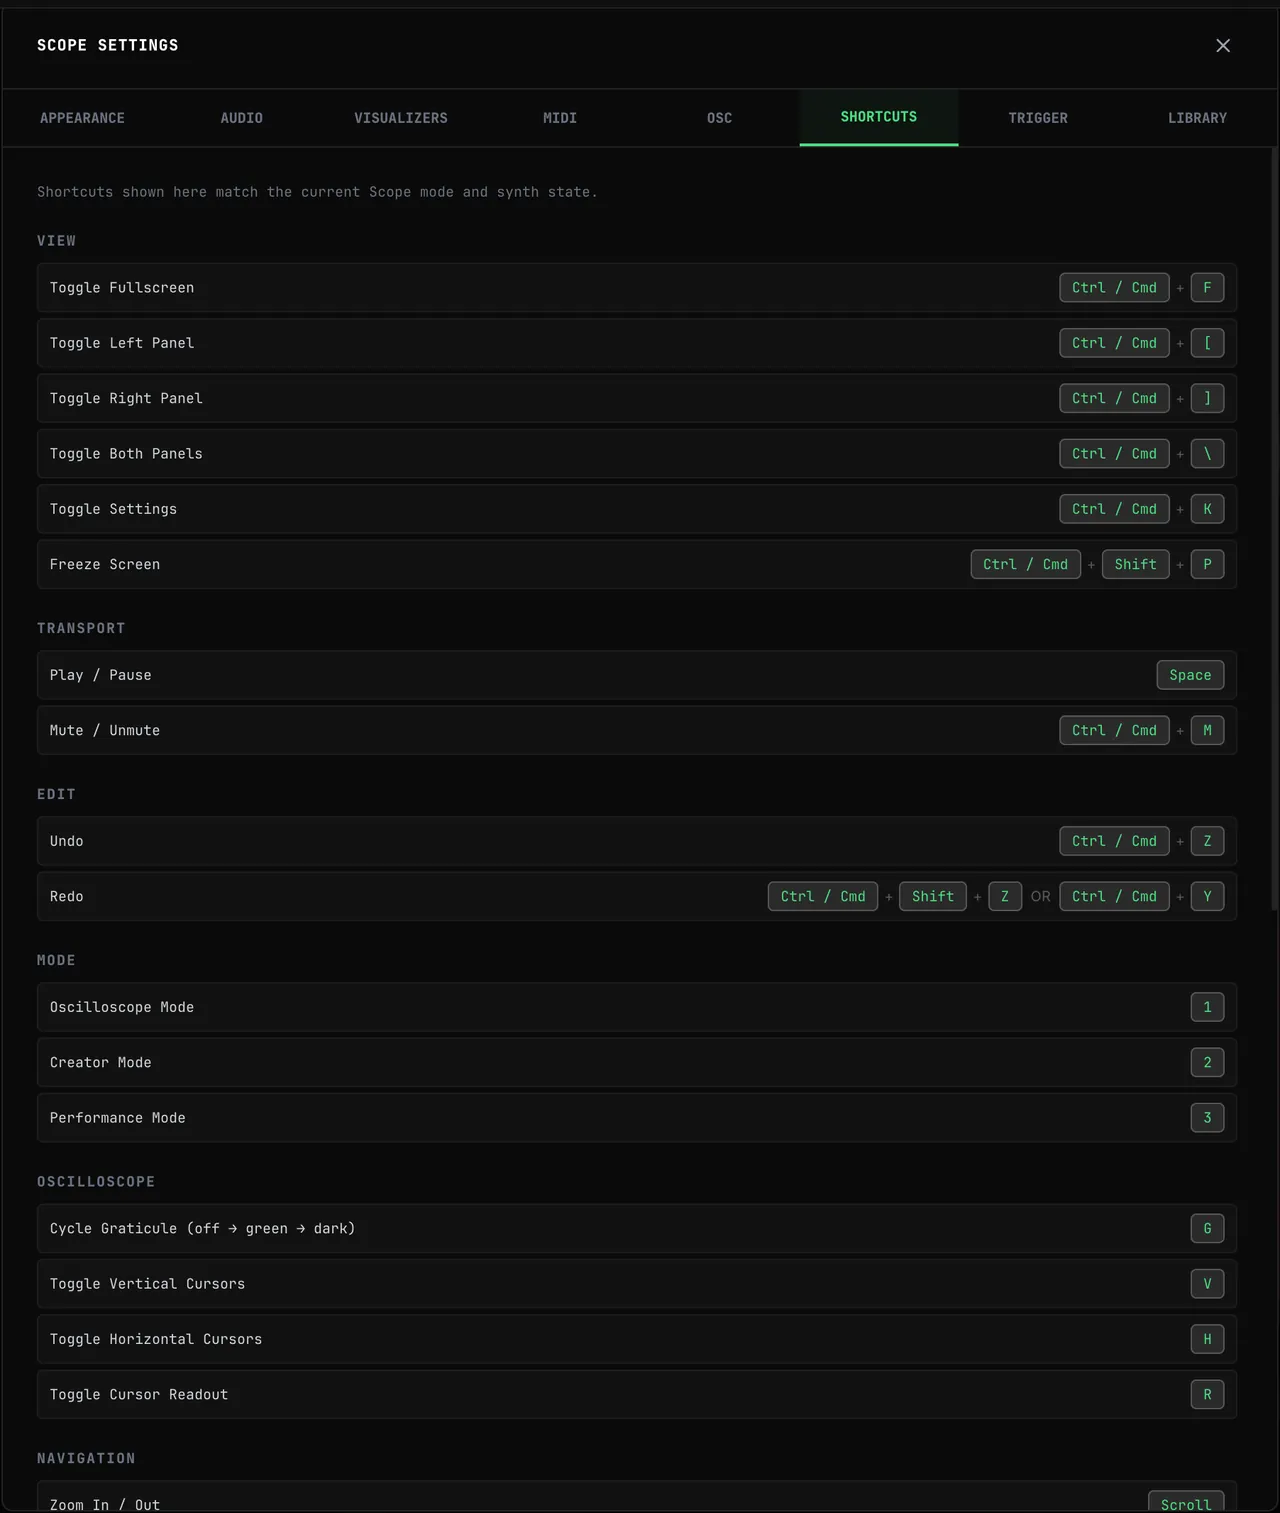1280x1513 pixels.
Task: Click the "Undo" shortcut label
Action: tap(67, 841)
